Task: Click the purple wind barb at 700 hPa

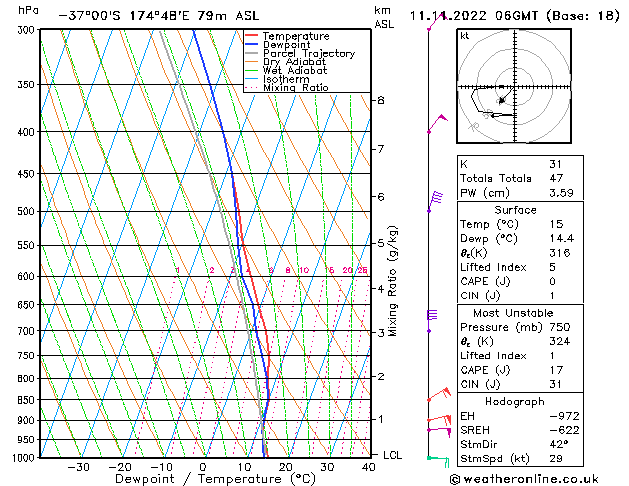Action: [432, 321]
